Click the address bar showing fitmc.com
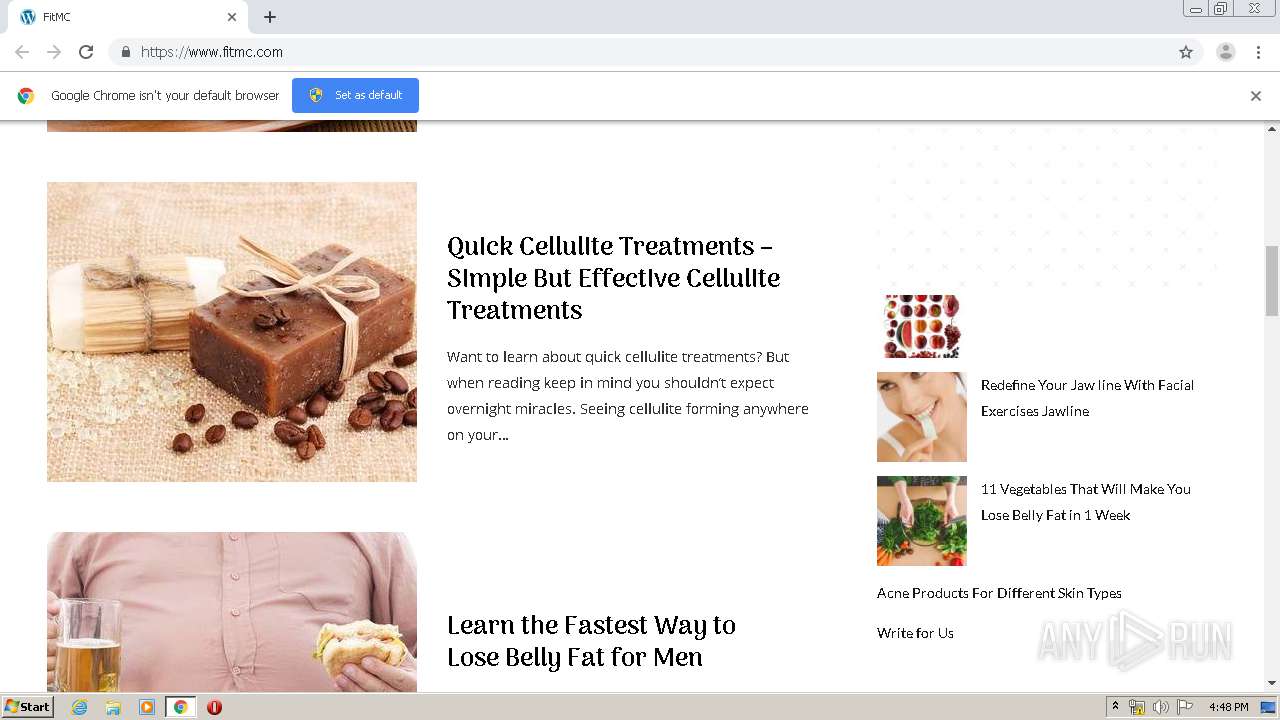The height and width of the screenshot is (720, 1280). (x=650, y=52)
